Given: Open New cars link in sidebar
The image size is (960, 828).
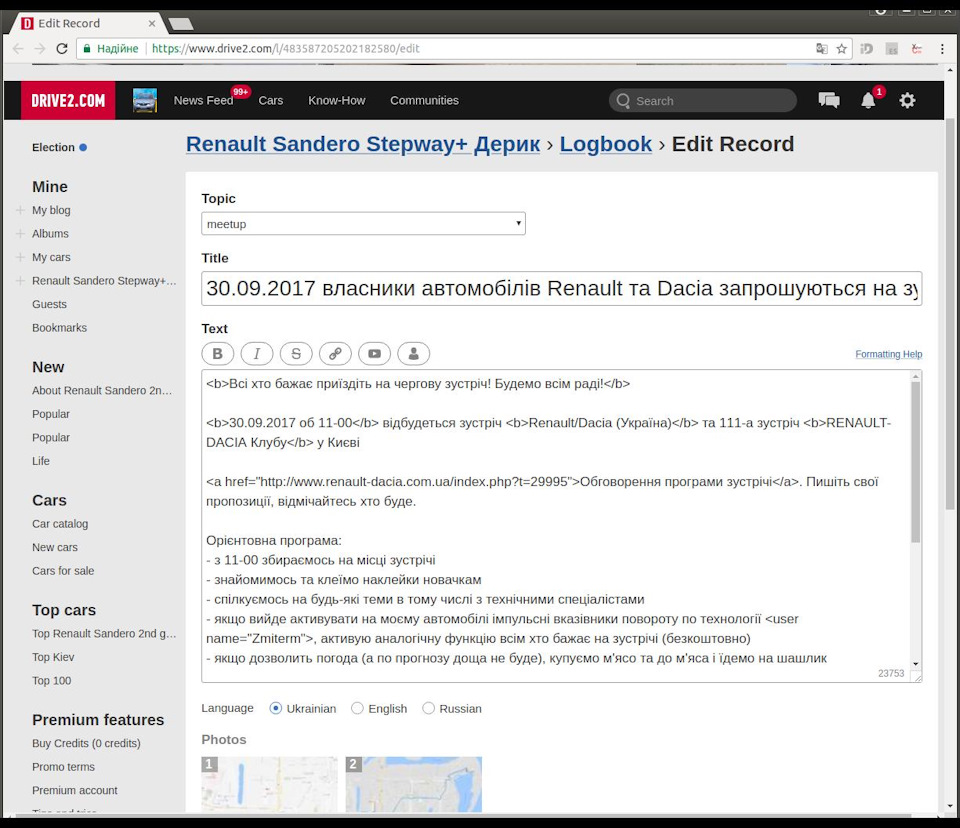Looking at the screenshot, I should coord(54,548).
